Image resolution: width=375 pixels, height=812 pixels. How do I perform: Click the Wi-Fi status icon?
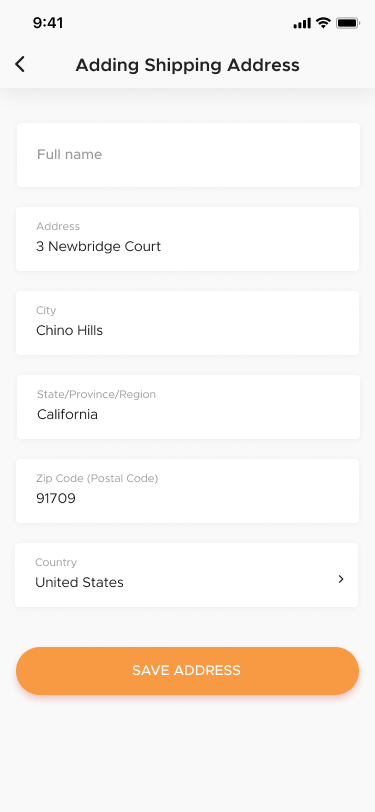tap(324, 23)
